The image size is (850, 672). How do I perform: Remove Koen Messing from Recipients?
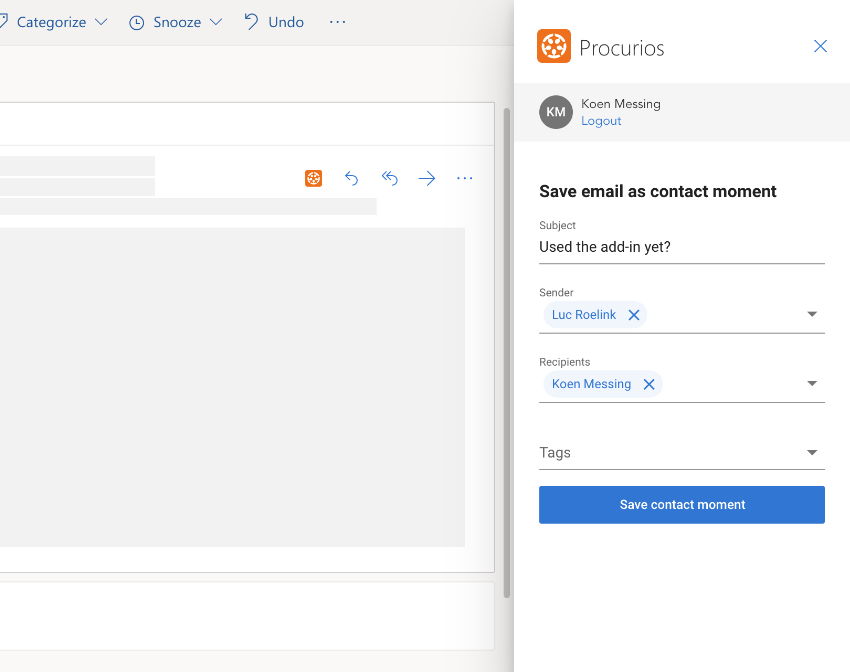click(x=649, y=384)
